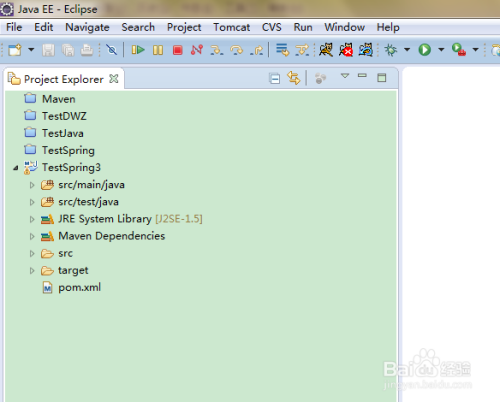
Task: Click the red Terminate icon
Action: click(x=177, y=50)
